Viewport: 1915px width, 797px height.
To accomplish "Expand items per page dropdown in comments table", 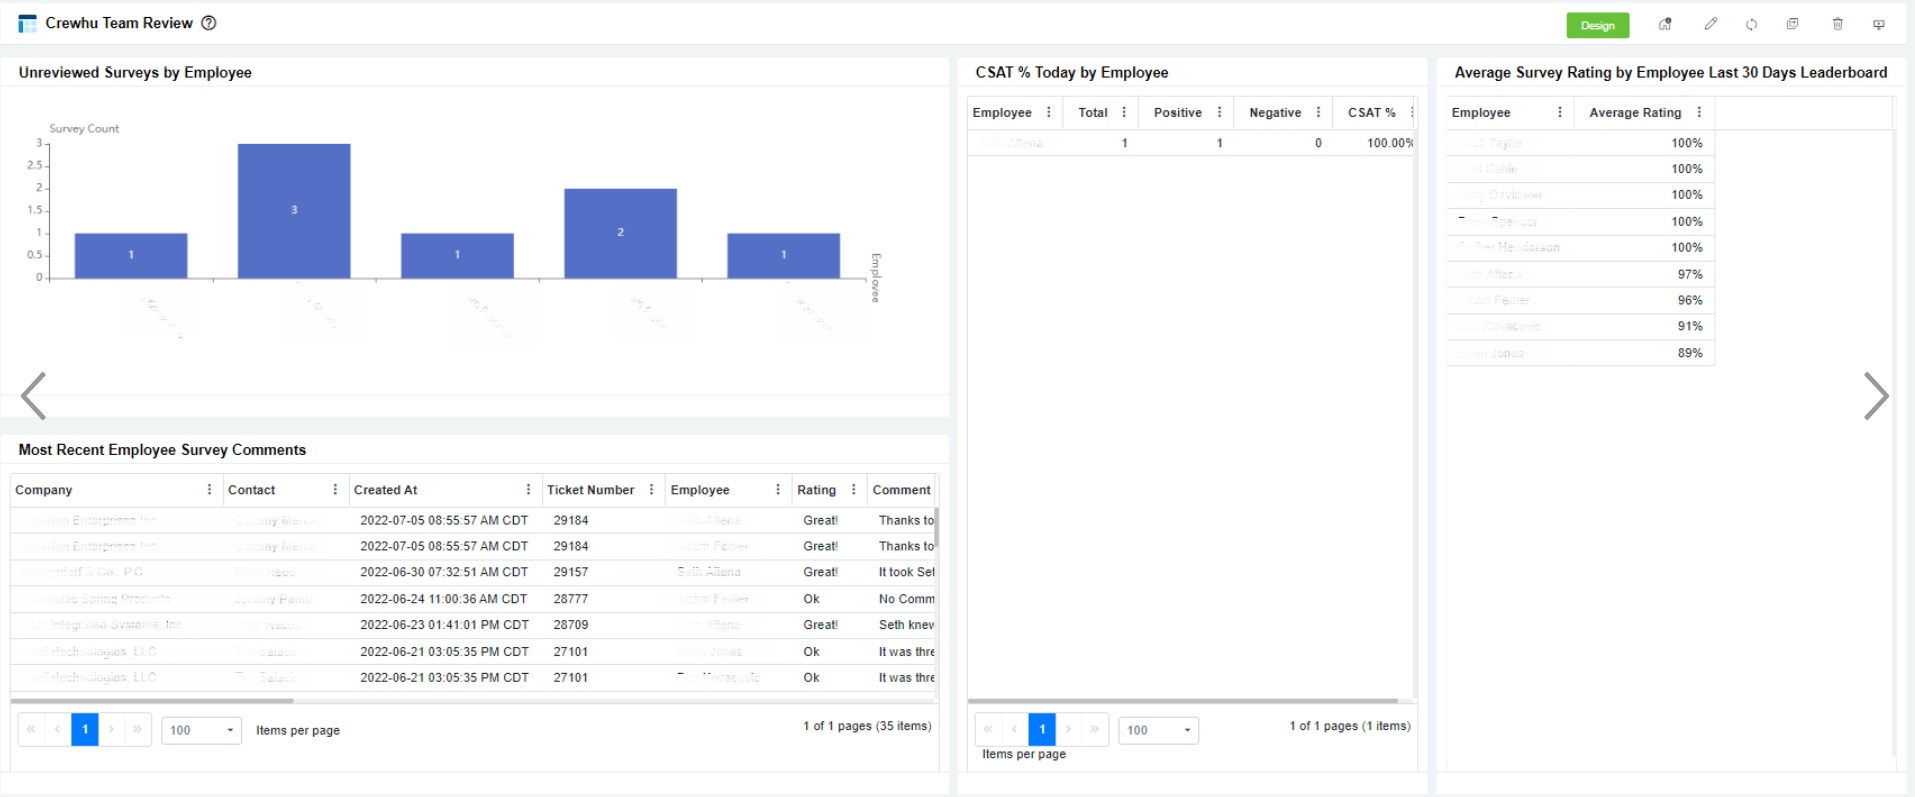I will (x=201, y=730).
